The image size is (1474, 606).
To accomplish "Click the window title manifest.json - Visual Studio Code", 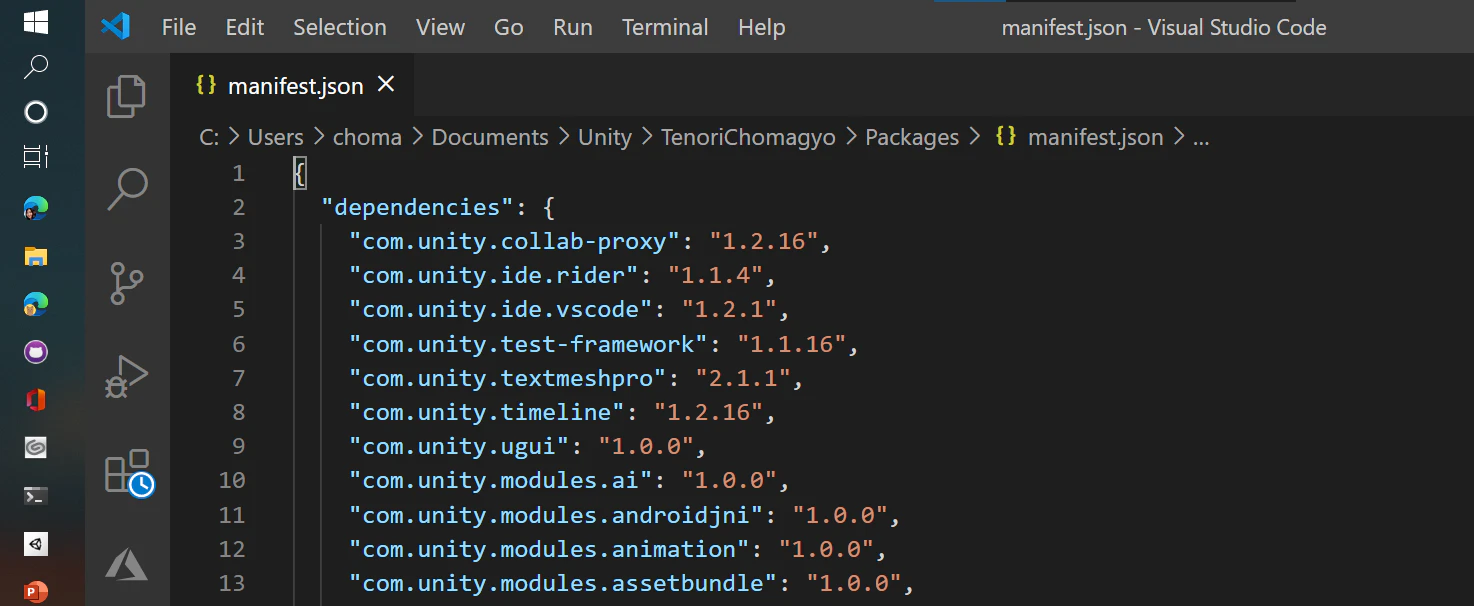I will click(x=1164, y=28).
